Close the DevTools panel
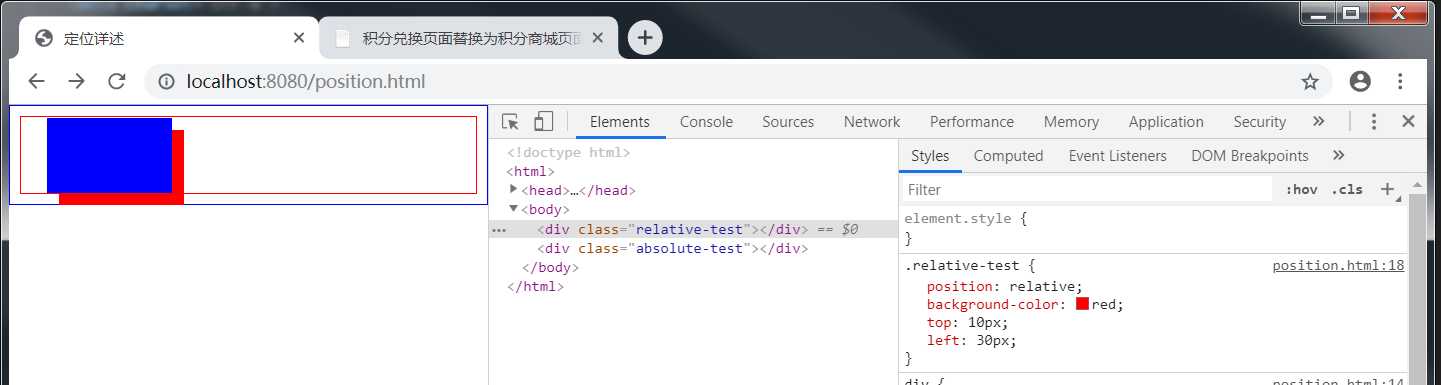1441x385 pixels. [1408, 121]
